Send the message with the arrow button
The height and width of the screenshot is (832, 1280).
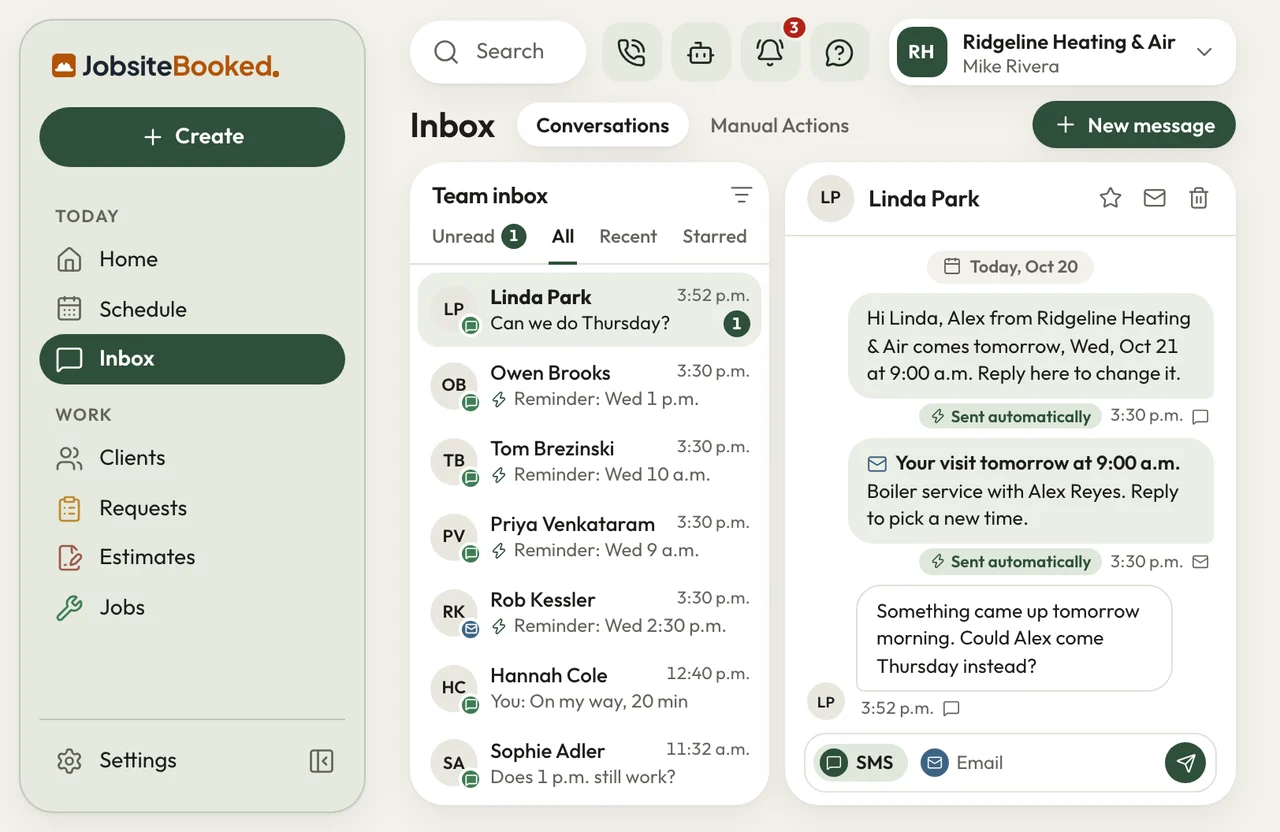[1185, 763]
